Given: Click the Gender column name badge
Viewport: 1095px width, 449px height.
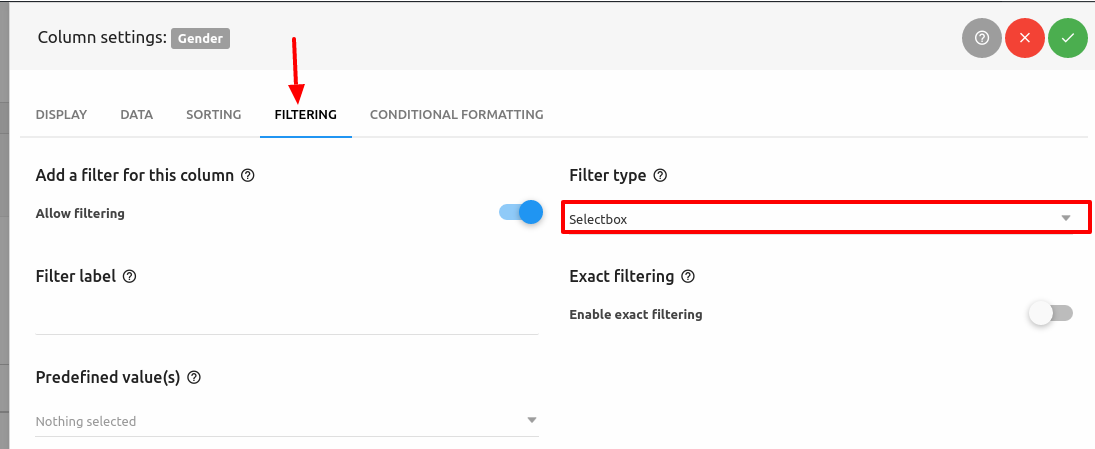Looking at the screenshot, I should 200,38.
